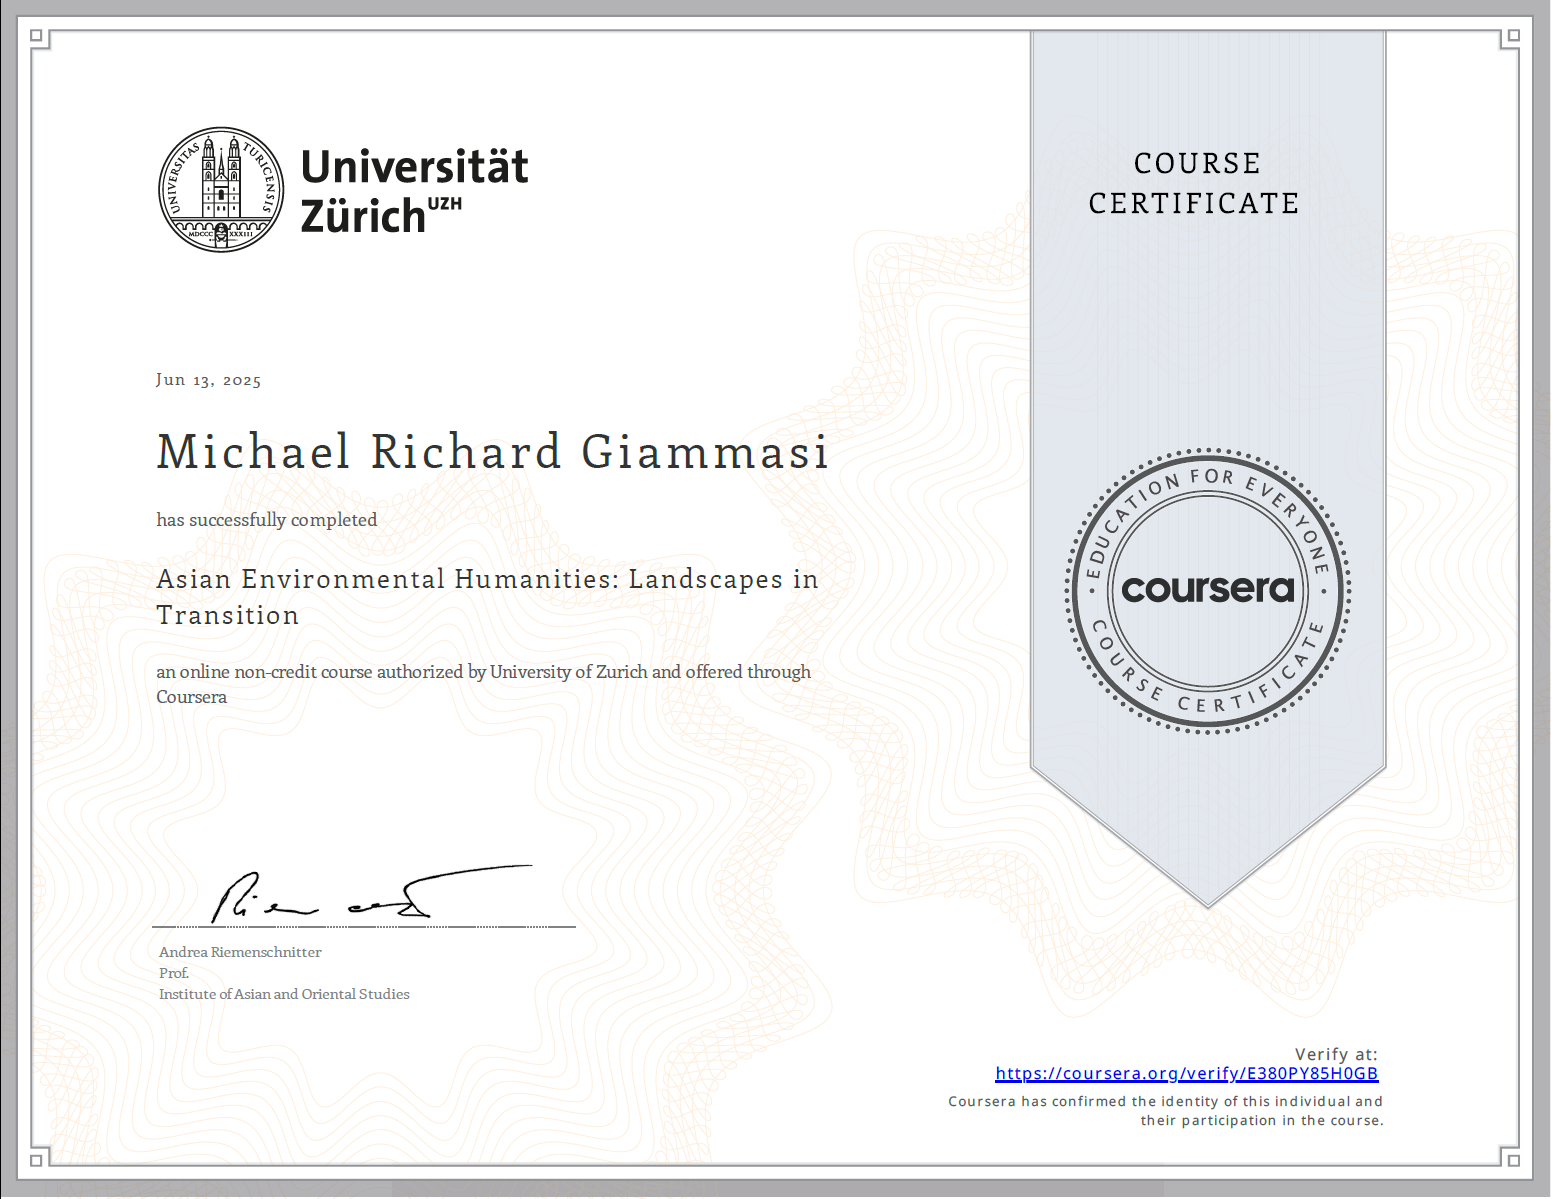Image resolution: width=1554 pixels, height=1199 pixels.
Task: Click the title "Prof." under the signature
Action: click(174, 973)
